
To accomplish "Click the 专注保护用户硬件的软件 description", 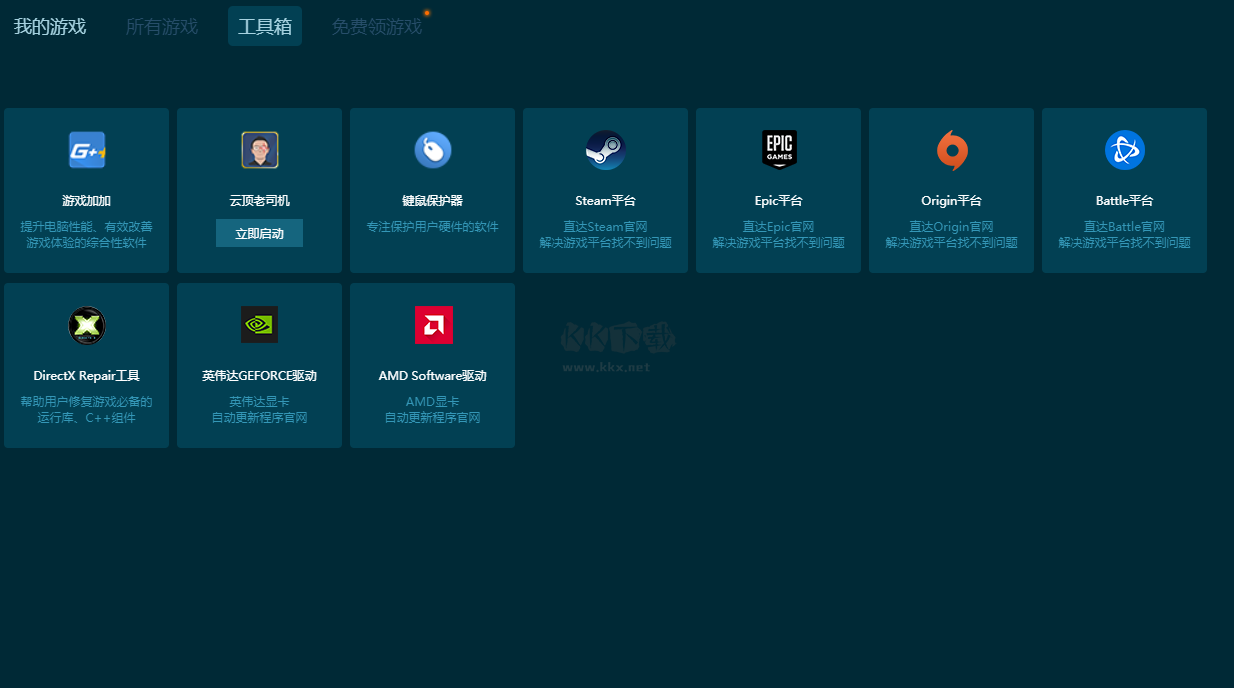I will pyautogui.click(x=433, y=227).
